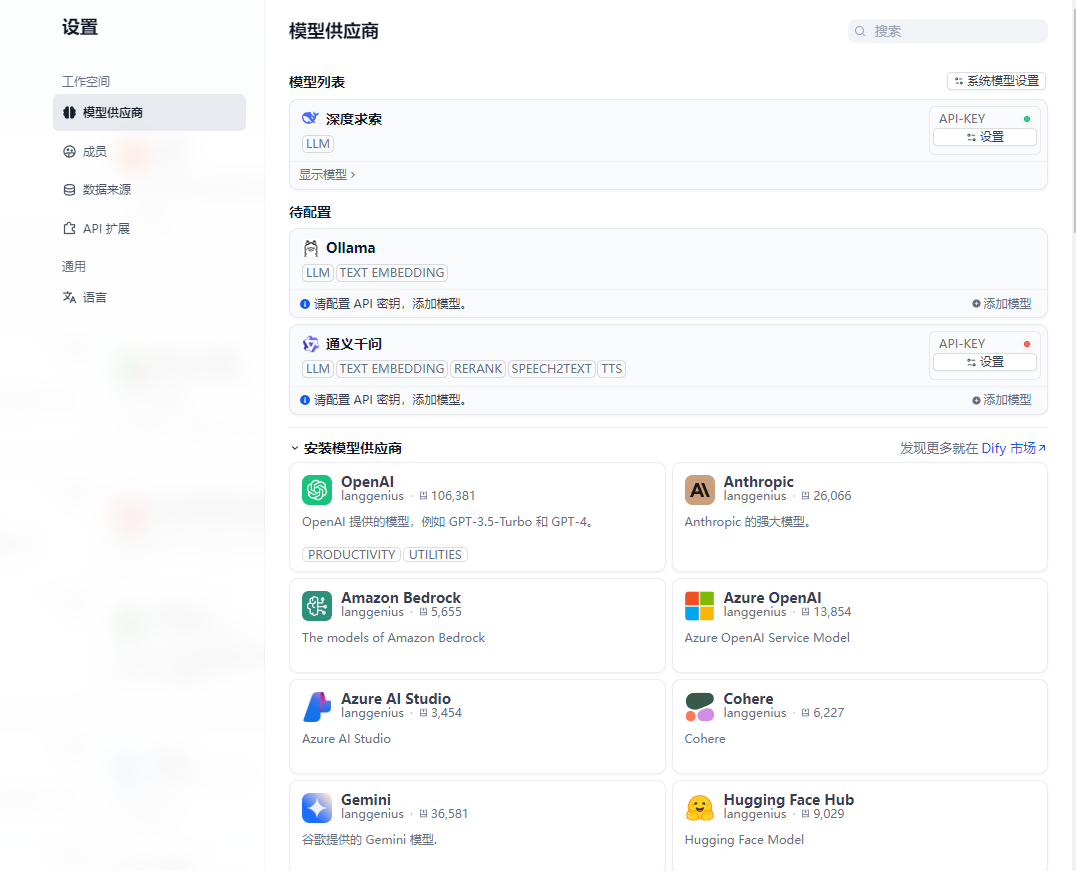This screenshot has height=871, width=1076.
Task: Click the info icon under 通义千问
Action: tap(305, 399)
